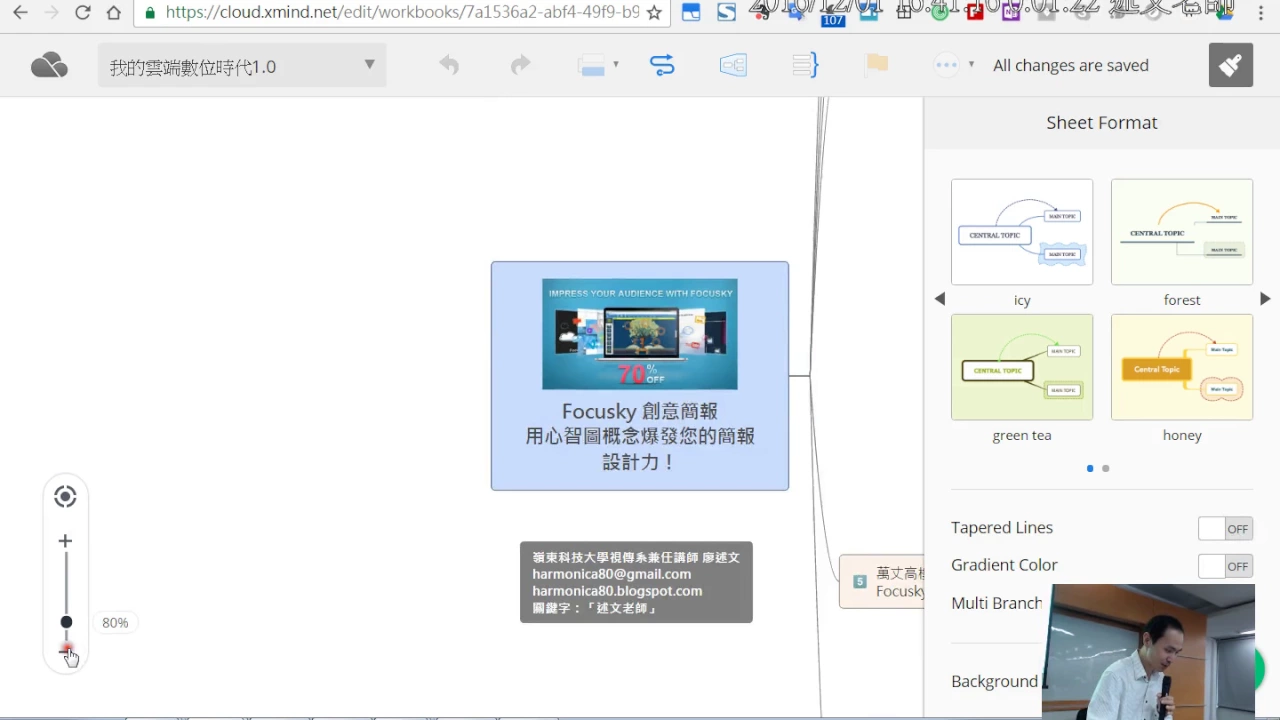The width and height of the screenshot is (1280, 720).
Task: Click the insert topic icon
Action: pyautogui.click(x=592, y=66)
